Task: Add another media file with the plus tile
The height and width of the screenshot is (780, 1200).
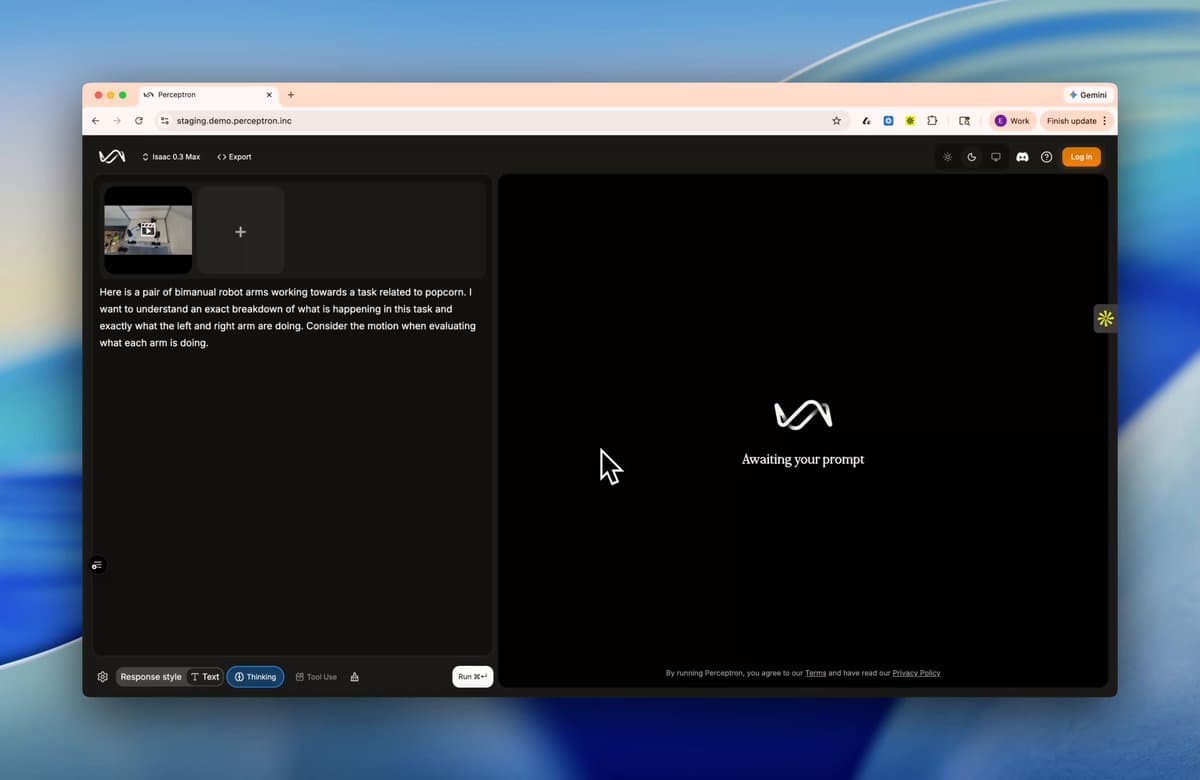Action: [240, 231]
